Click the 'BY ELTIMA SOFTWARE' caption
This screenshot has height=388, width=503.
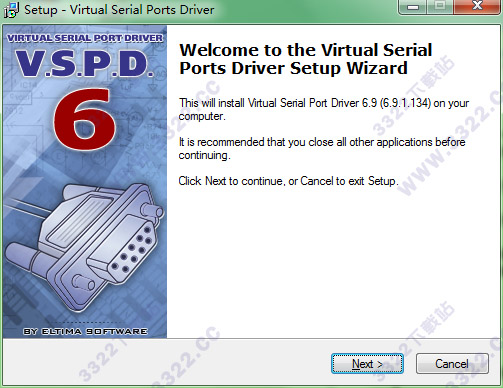[85, 331]
